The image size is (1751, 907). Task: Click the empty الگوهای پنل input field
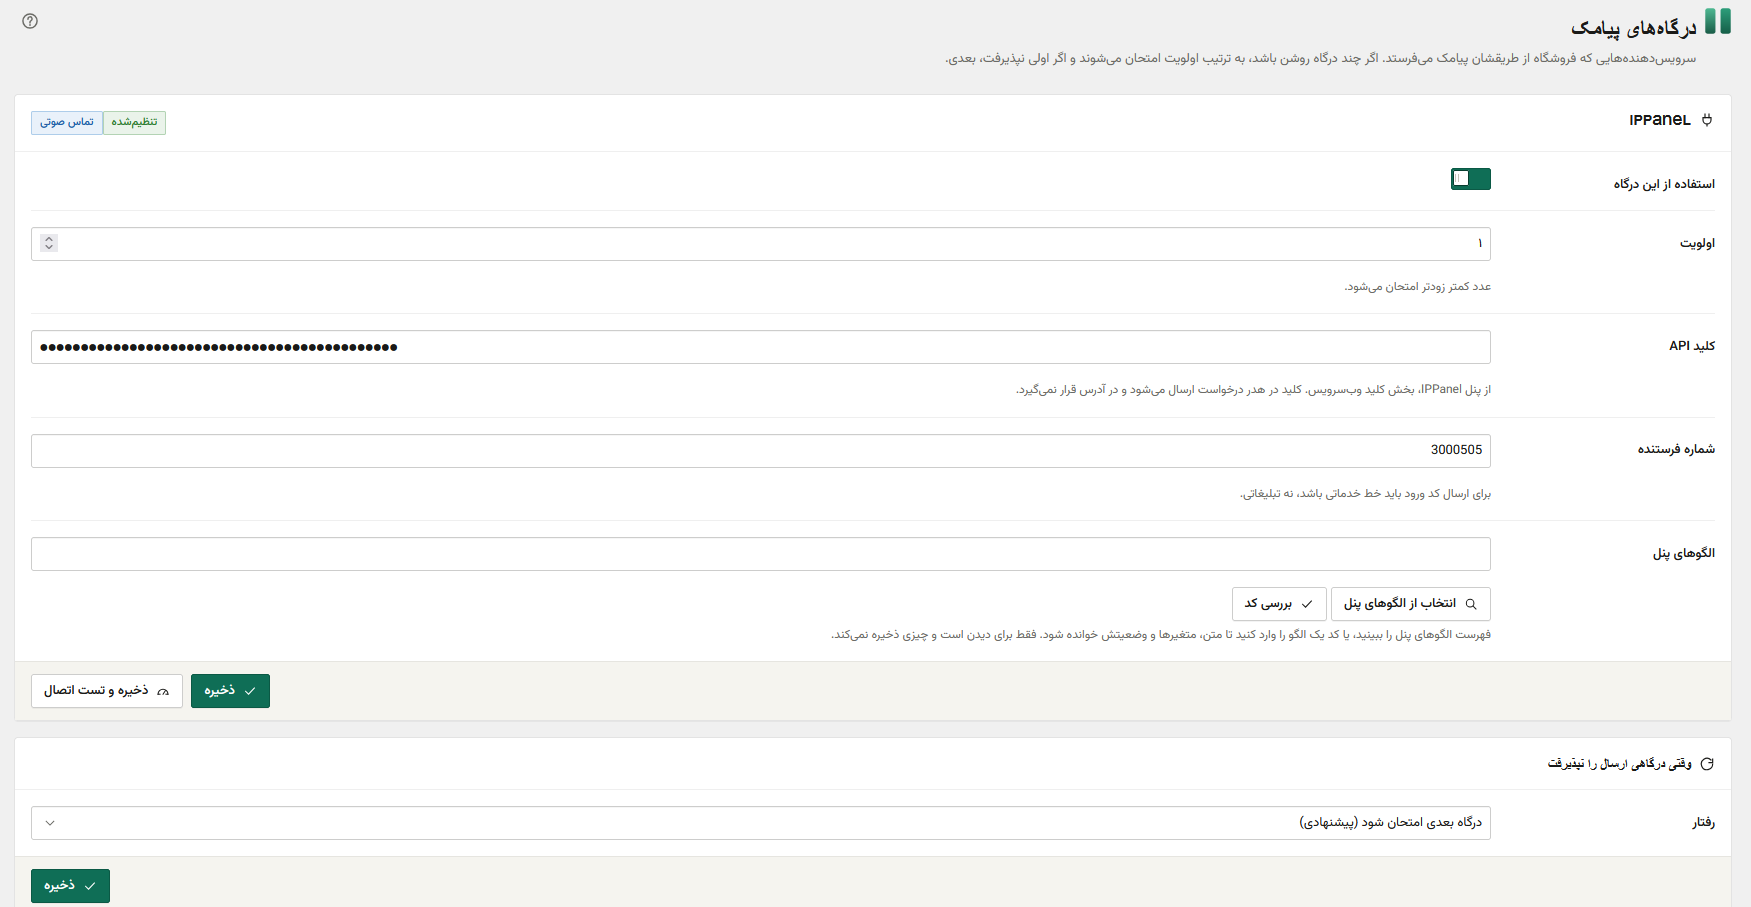click(x=761, y=554)
